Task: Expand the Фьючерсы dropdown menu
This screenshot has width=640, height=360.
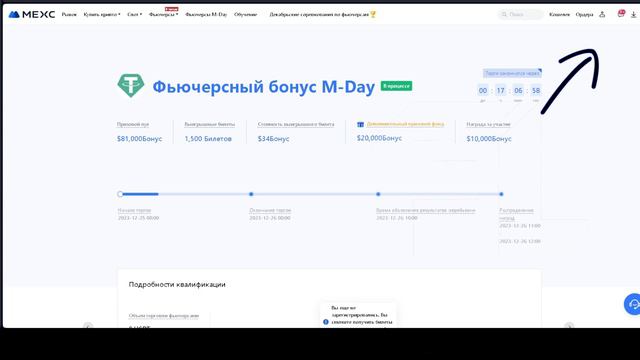Action: [x=163, y=14]
